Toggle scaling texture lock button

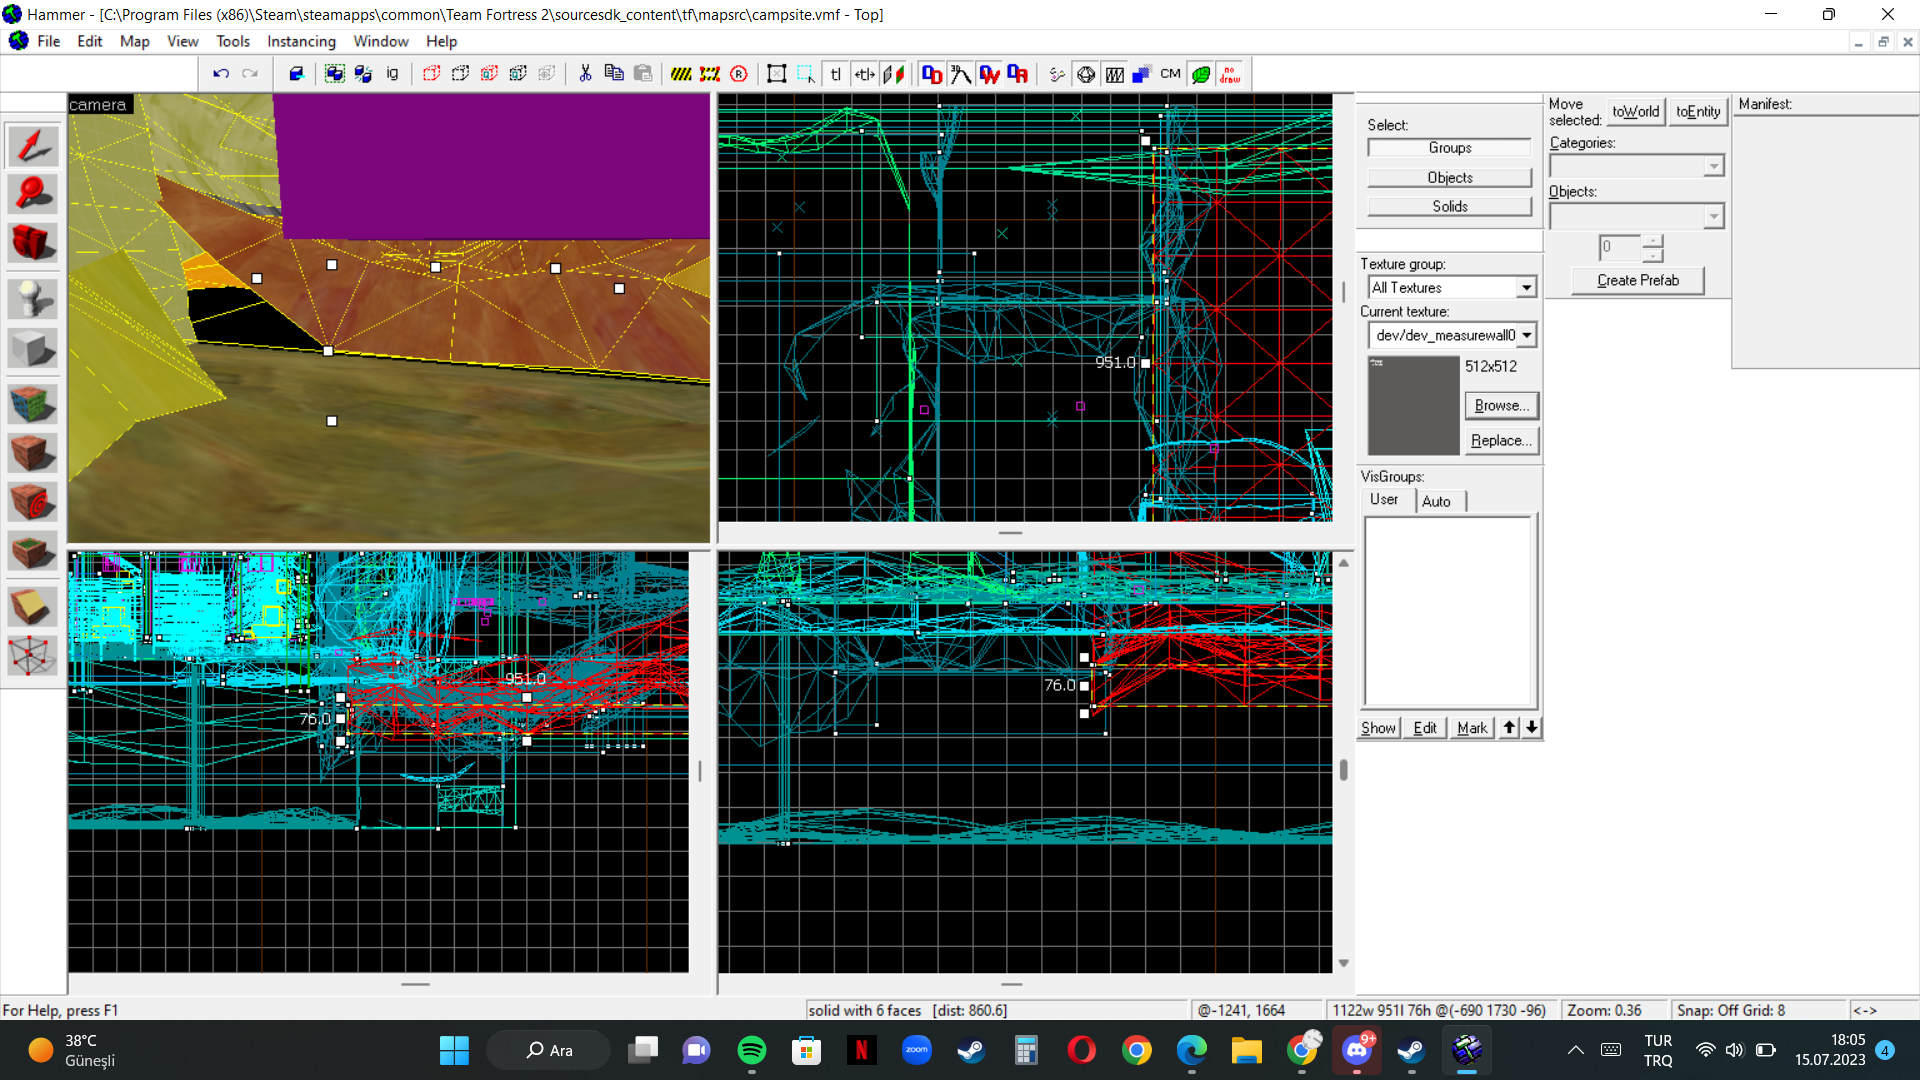[x=865, y=74]
